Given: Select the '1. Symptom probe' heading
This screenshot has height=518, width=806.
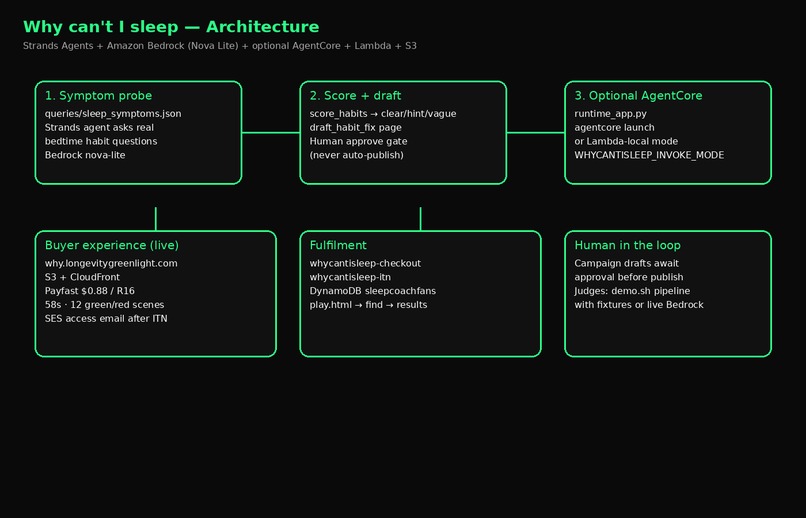Looking at the screenshot, I should point(98,96).
